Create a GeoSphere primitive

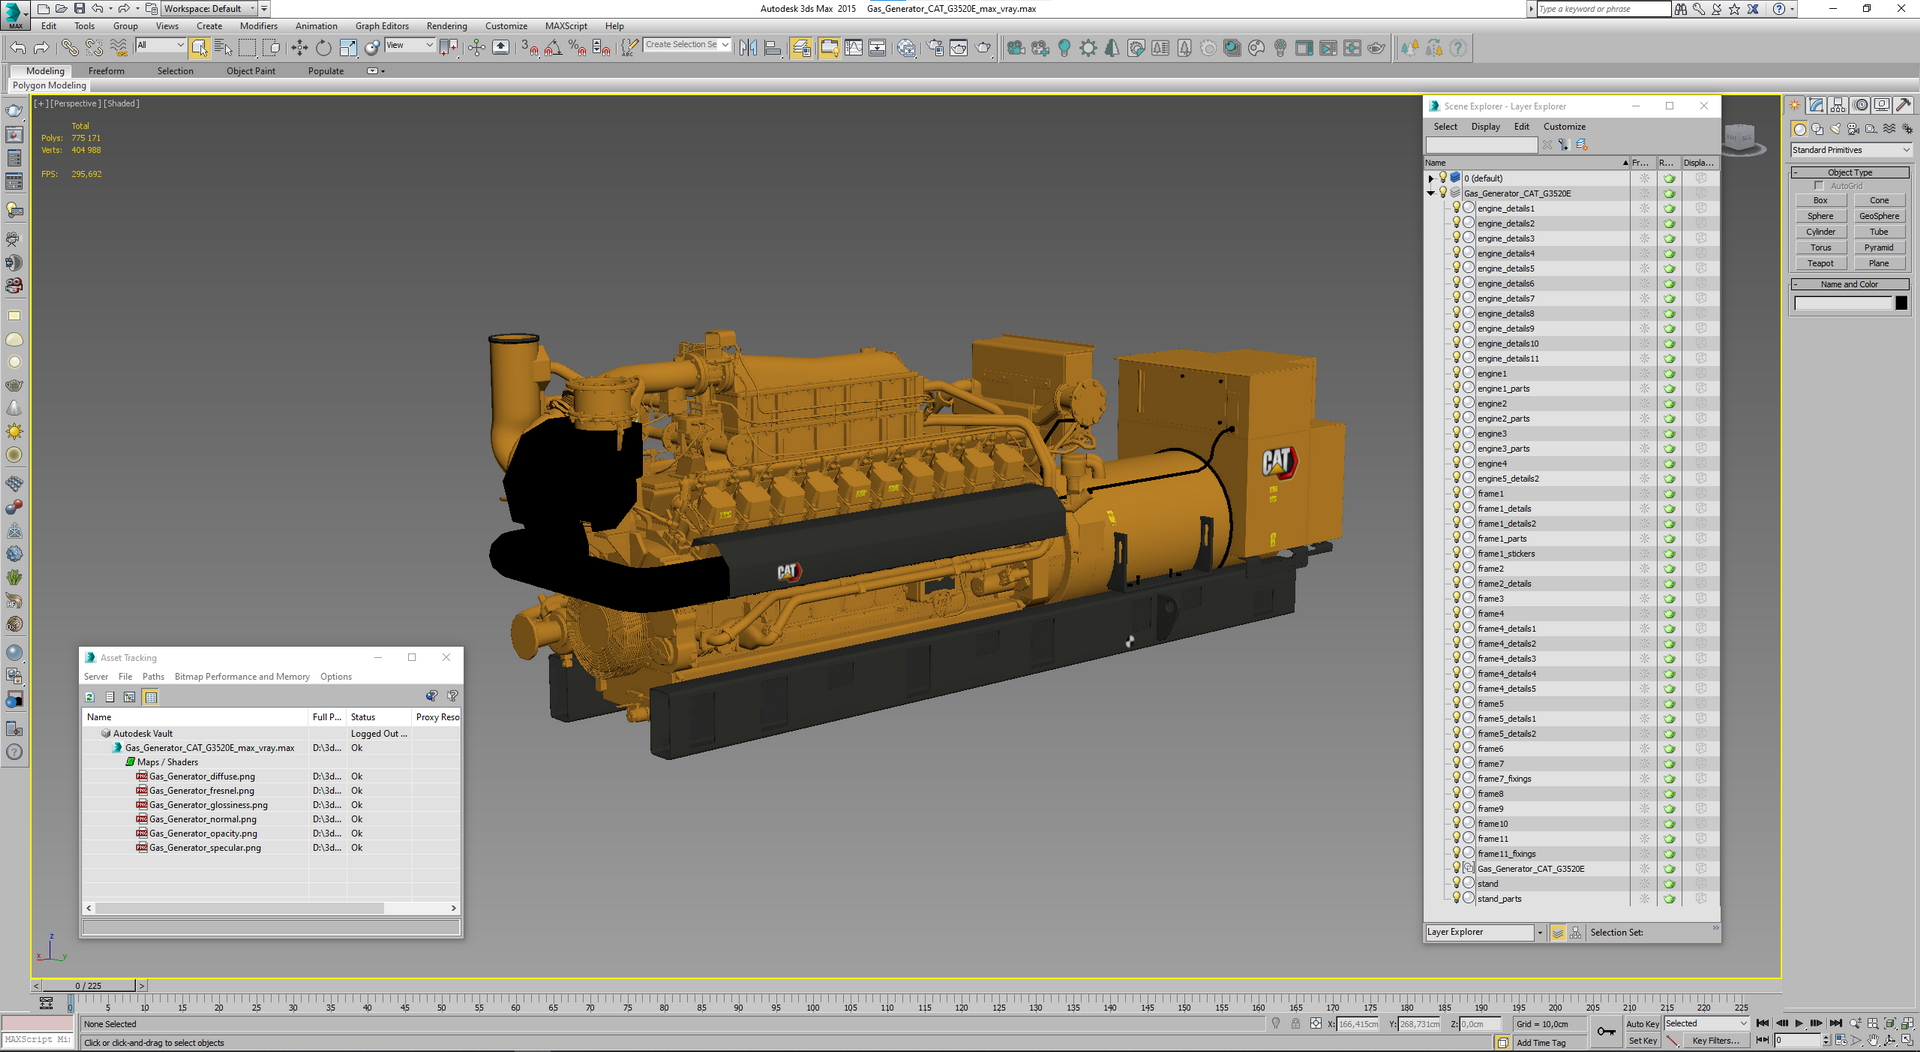pyautogui.click(x=1879, y=216)
